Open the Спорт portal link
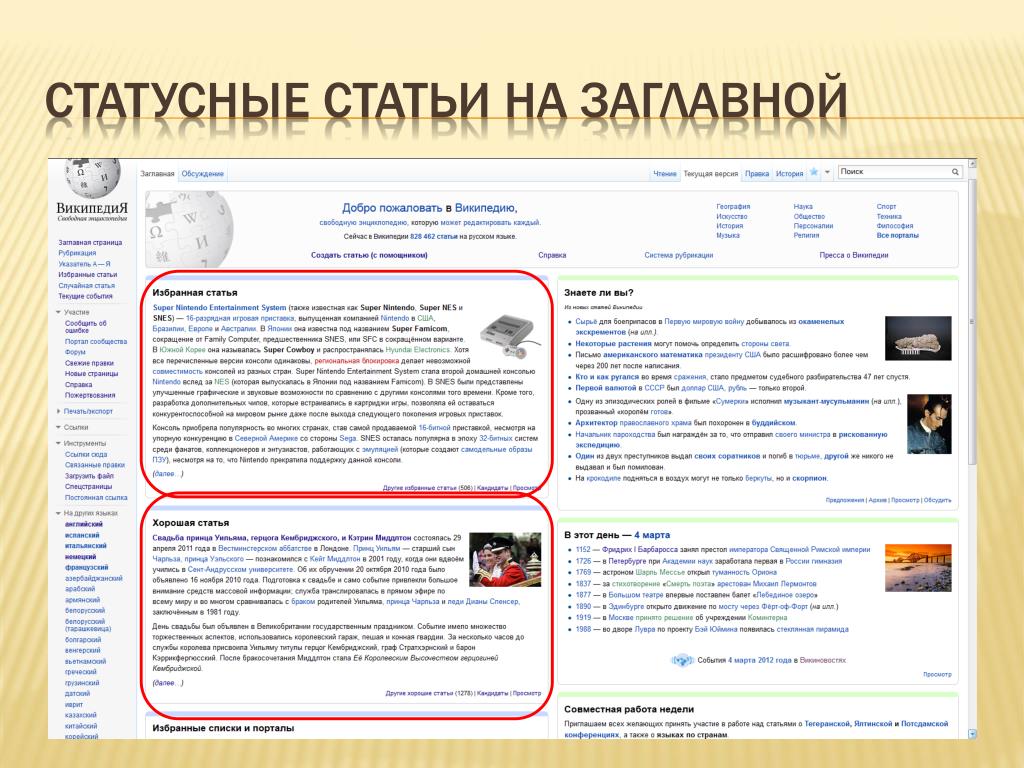Viewport: 1024px width, 768px height. 886,206
